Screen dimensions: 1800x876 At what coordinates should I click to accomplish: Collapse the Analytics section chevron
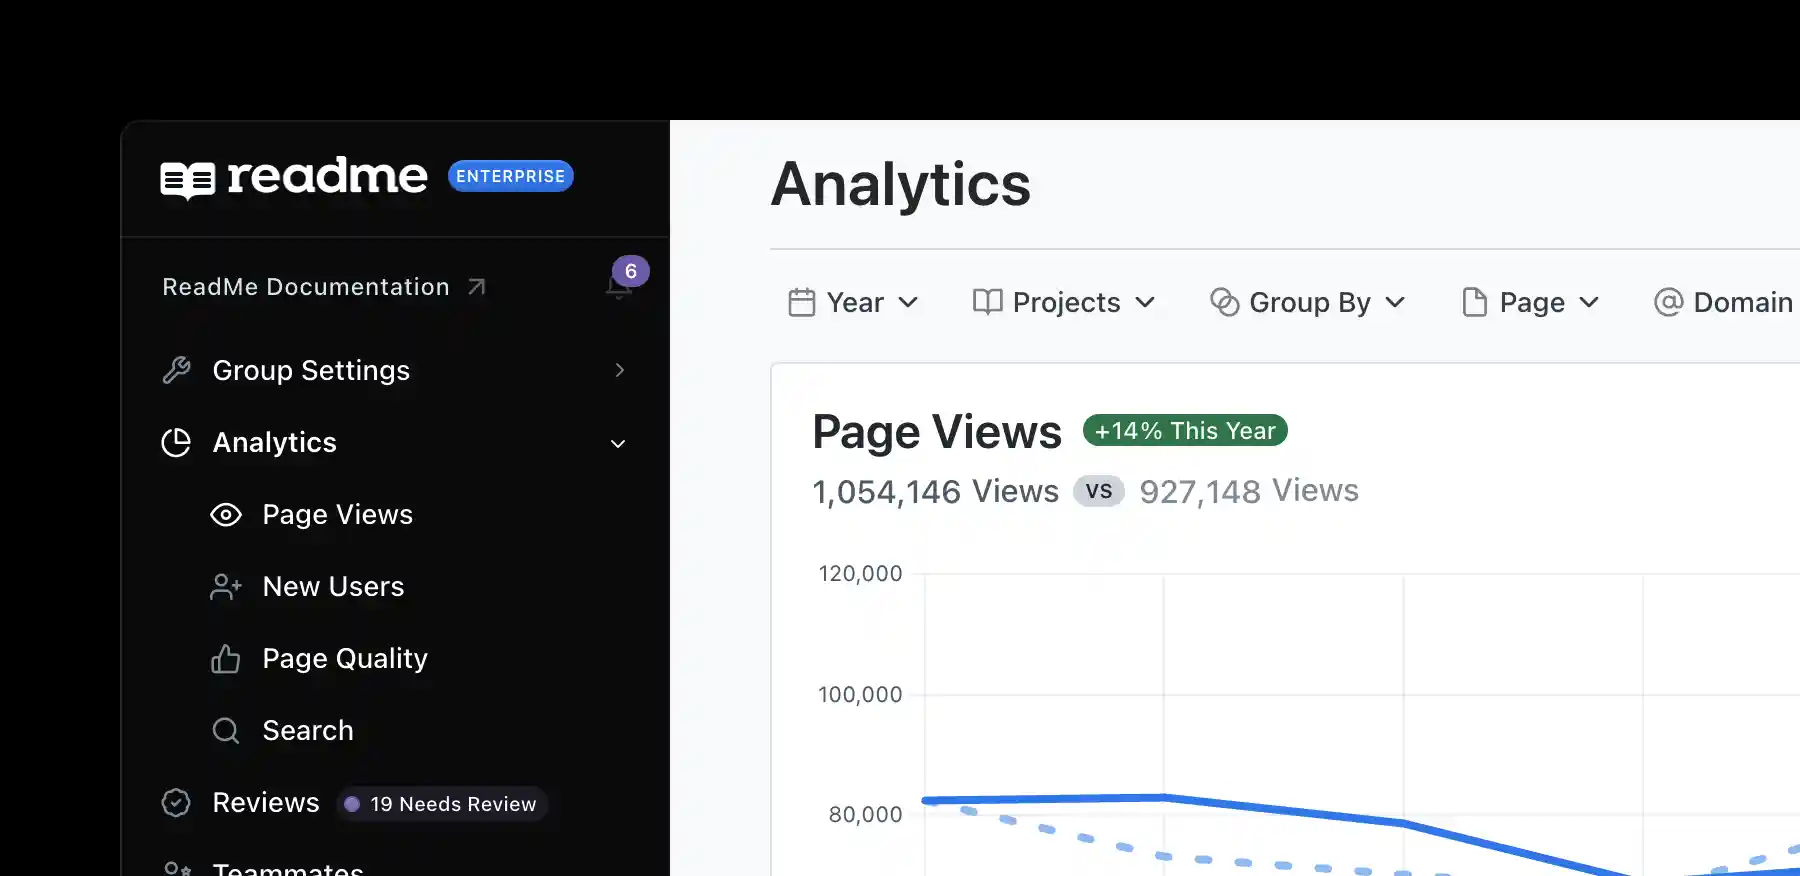coord(618,443)
